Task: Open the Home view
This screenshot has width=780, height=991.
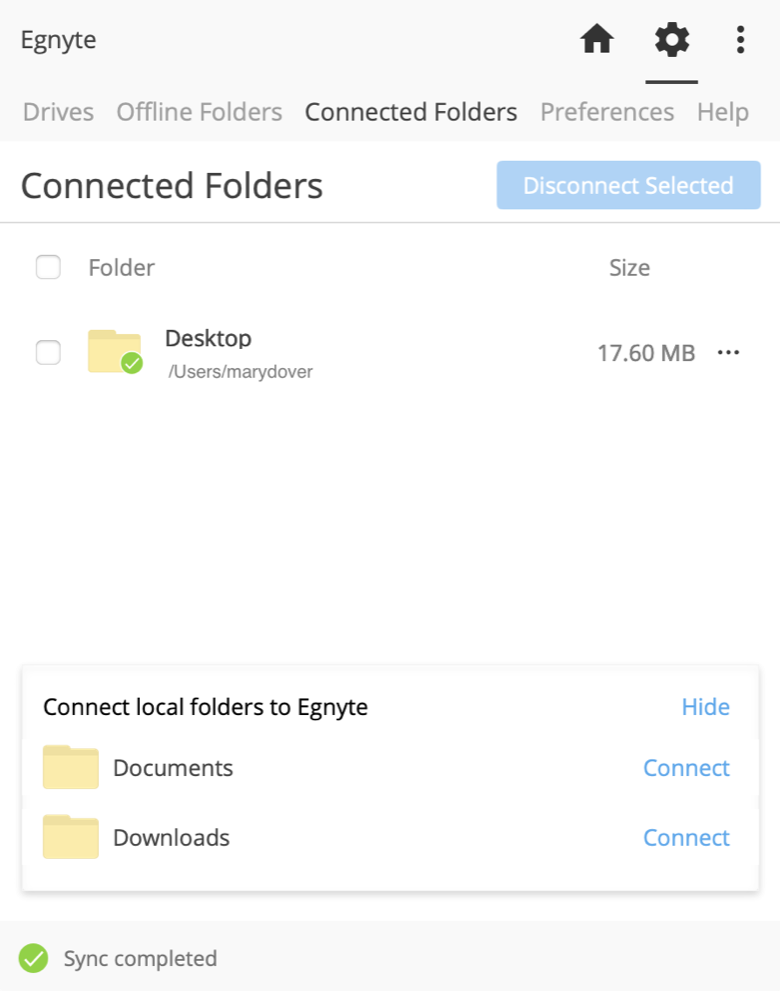Action: point(596,39)
